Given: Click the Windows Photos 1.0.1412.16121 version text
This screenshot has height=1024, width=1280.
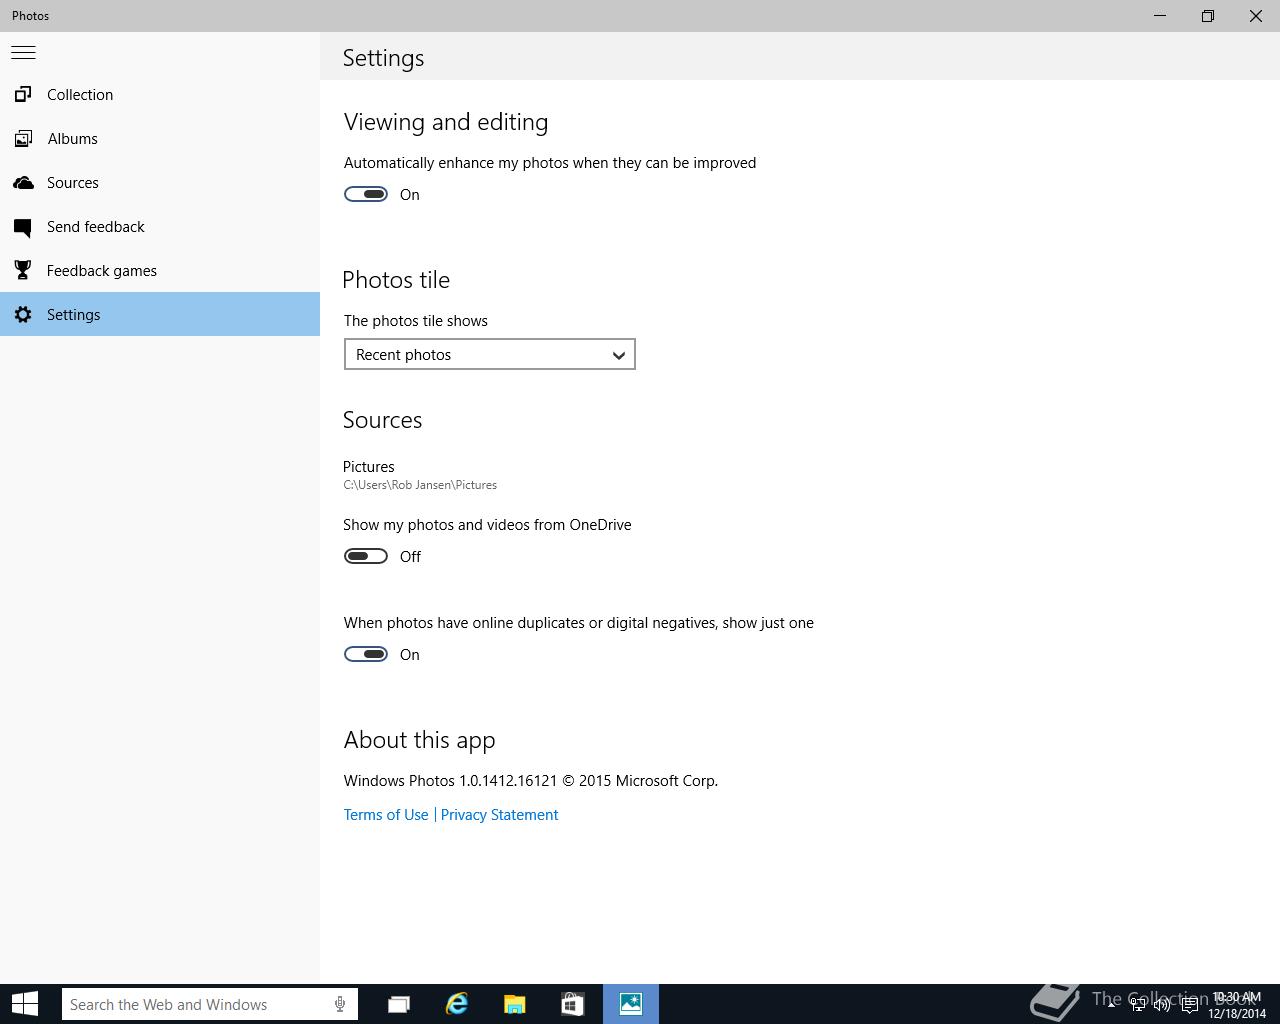Looking at the screenshot, I should click(531, 781).
